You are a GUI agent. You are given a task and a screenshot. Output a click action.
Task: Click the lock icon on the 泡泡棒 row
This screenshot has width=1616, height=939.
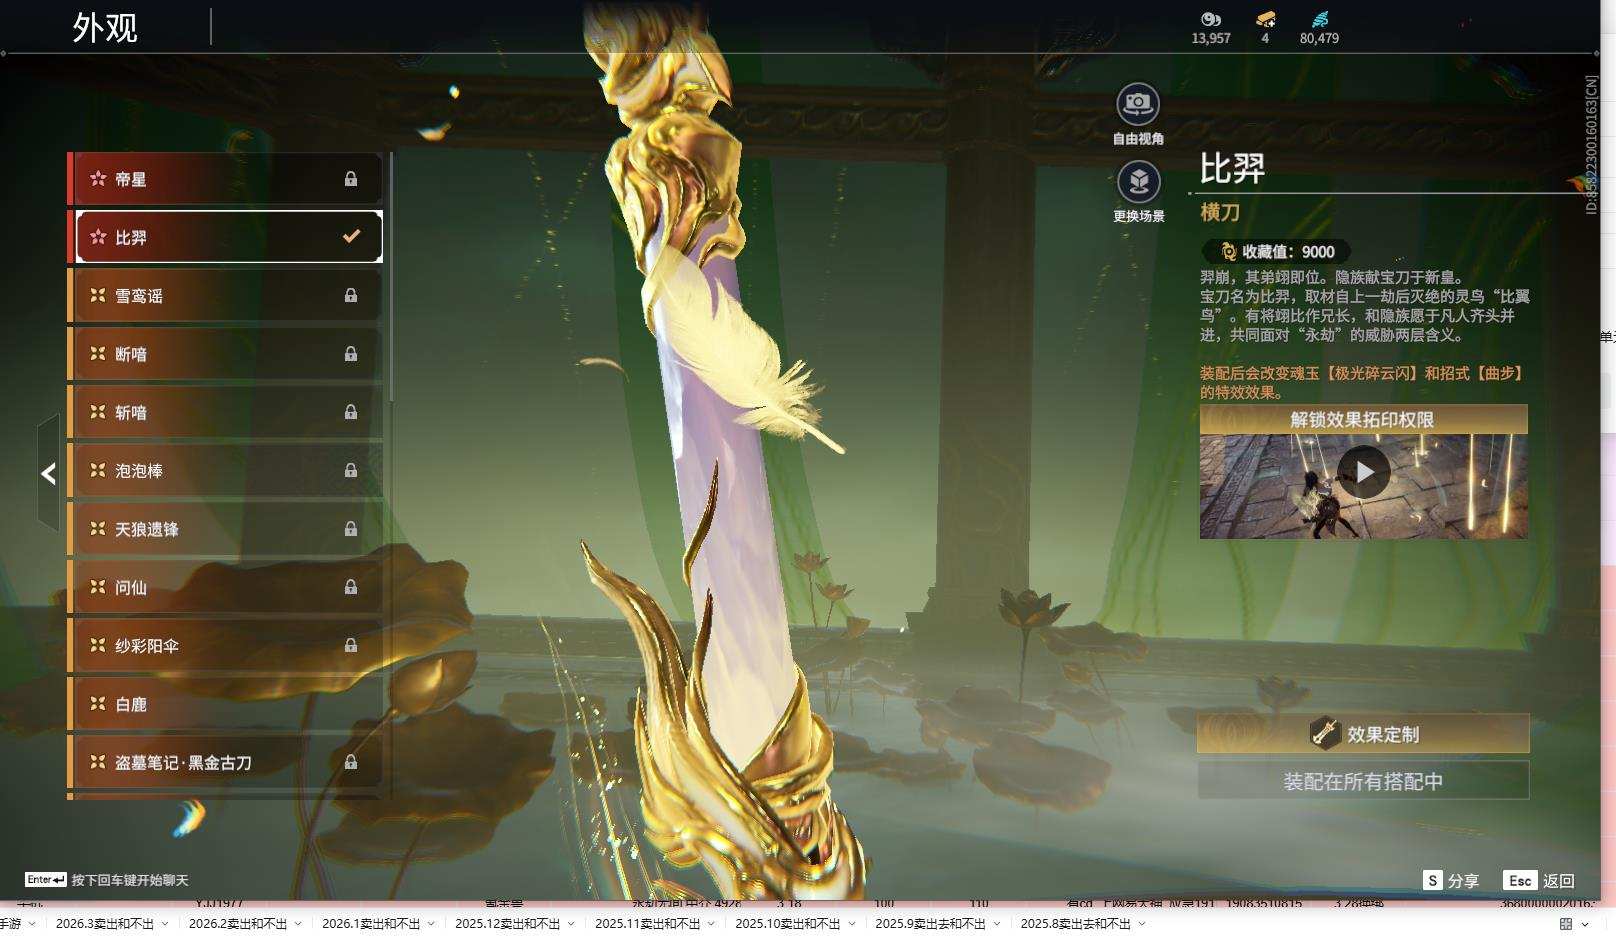click(x=351, y=470)
